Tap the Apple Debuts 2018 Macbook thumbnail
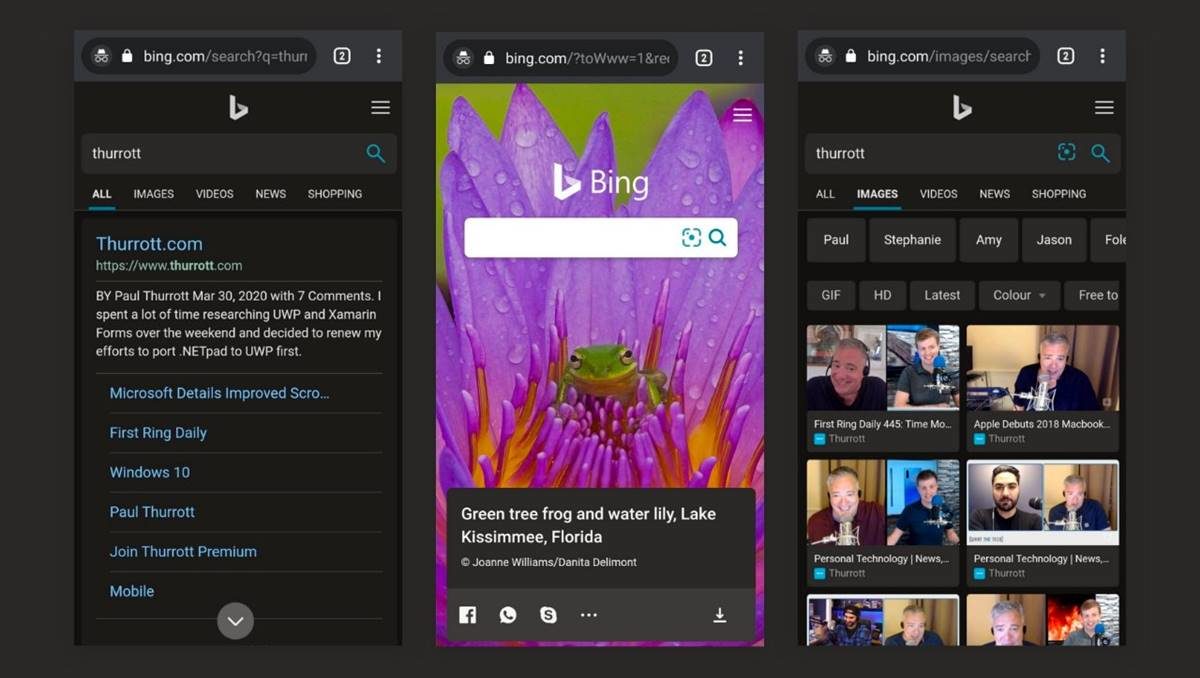This screenshot has height=678, width=1200. point(1042,367)
